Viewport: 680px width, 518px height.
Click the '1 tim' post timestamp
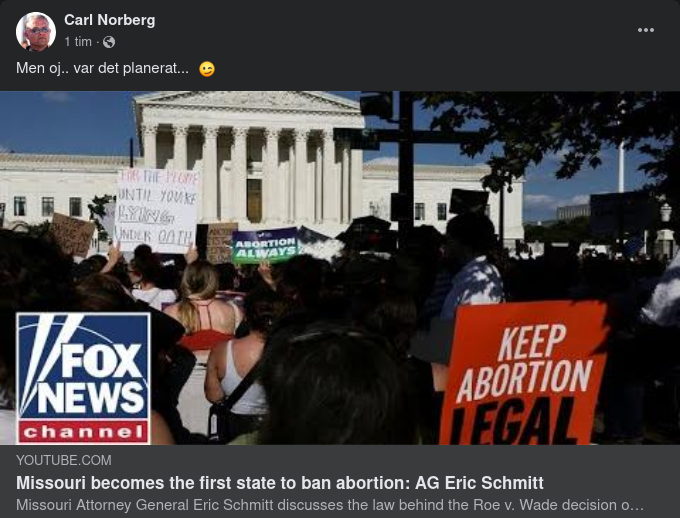78,42
